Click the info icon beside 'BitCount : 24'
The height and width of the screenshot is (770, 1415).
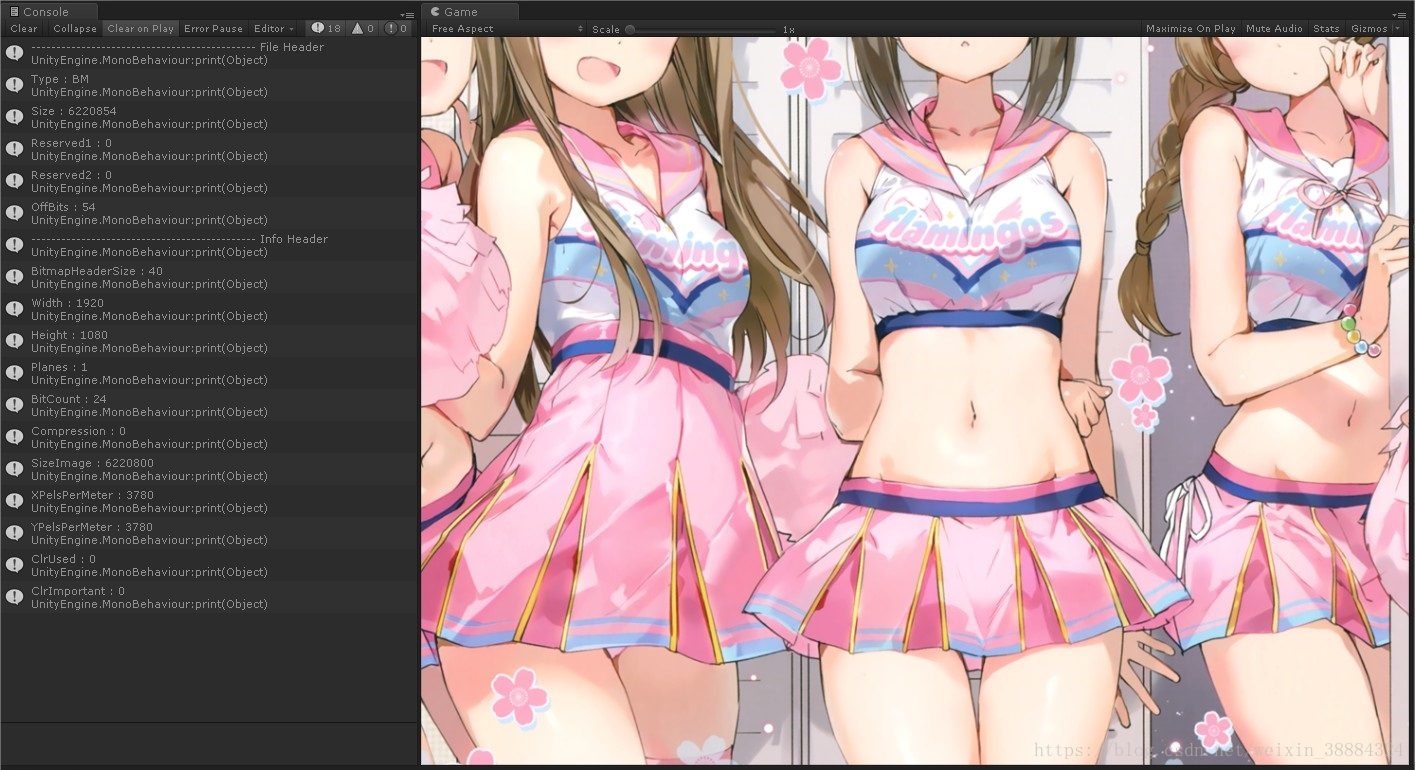(x=14, y=405)
